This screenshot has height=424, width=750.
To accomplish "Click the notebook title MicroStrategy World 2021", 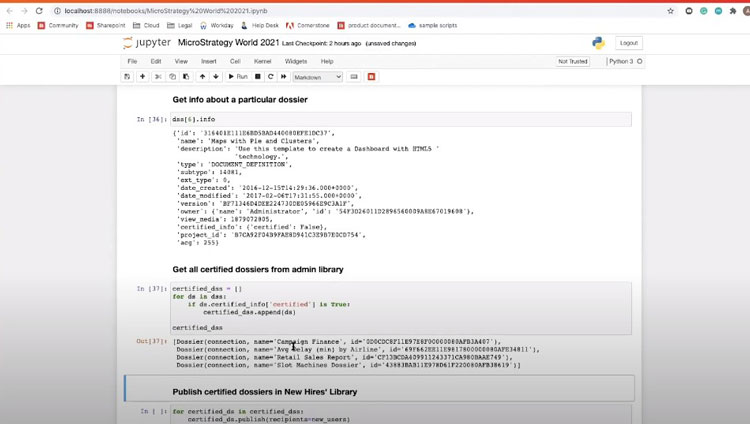I will point(228,43).
